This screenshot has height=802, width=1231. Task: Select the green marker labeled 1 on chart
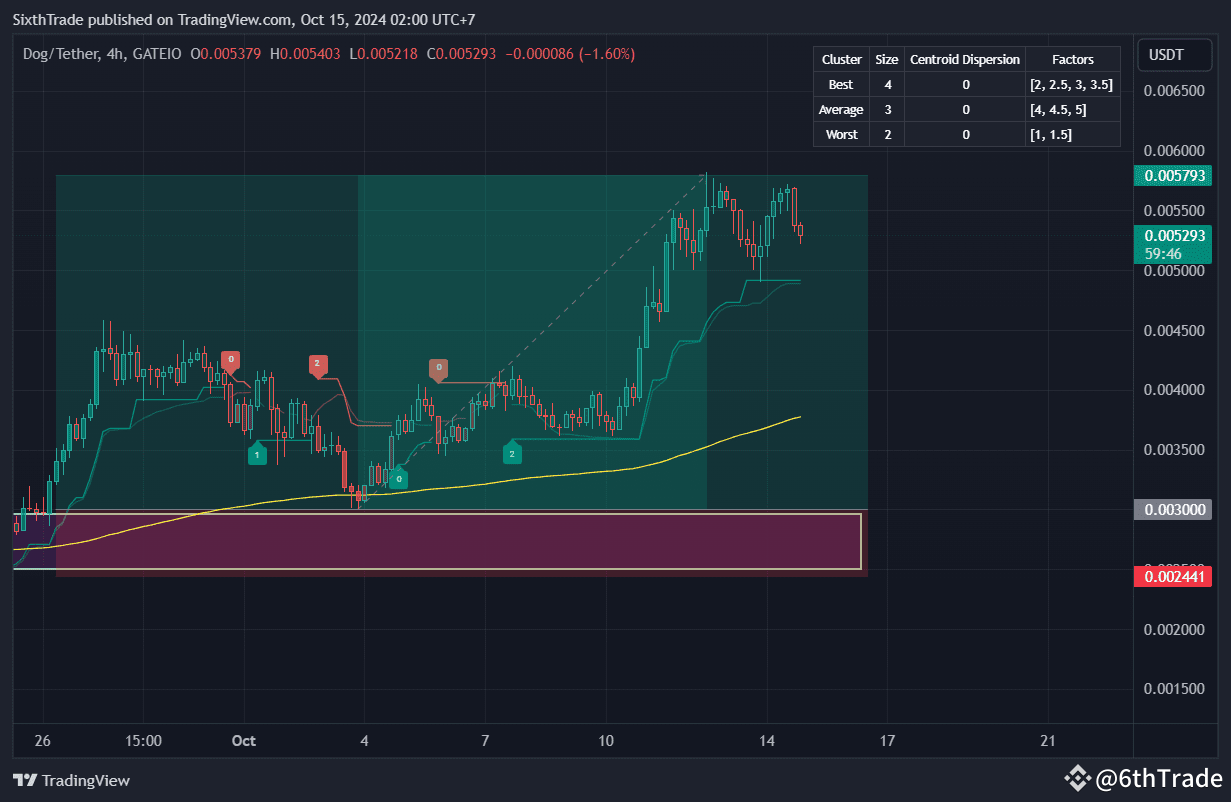pos(258,453)
